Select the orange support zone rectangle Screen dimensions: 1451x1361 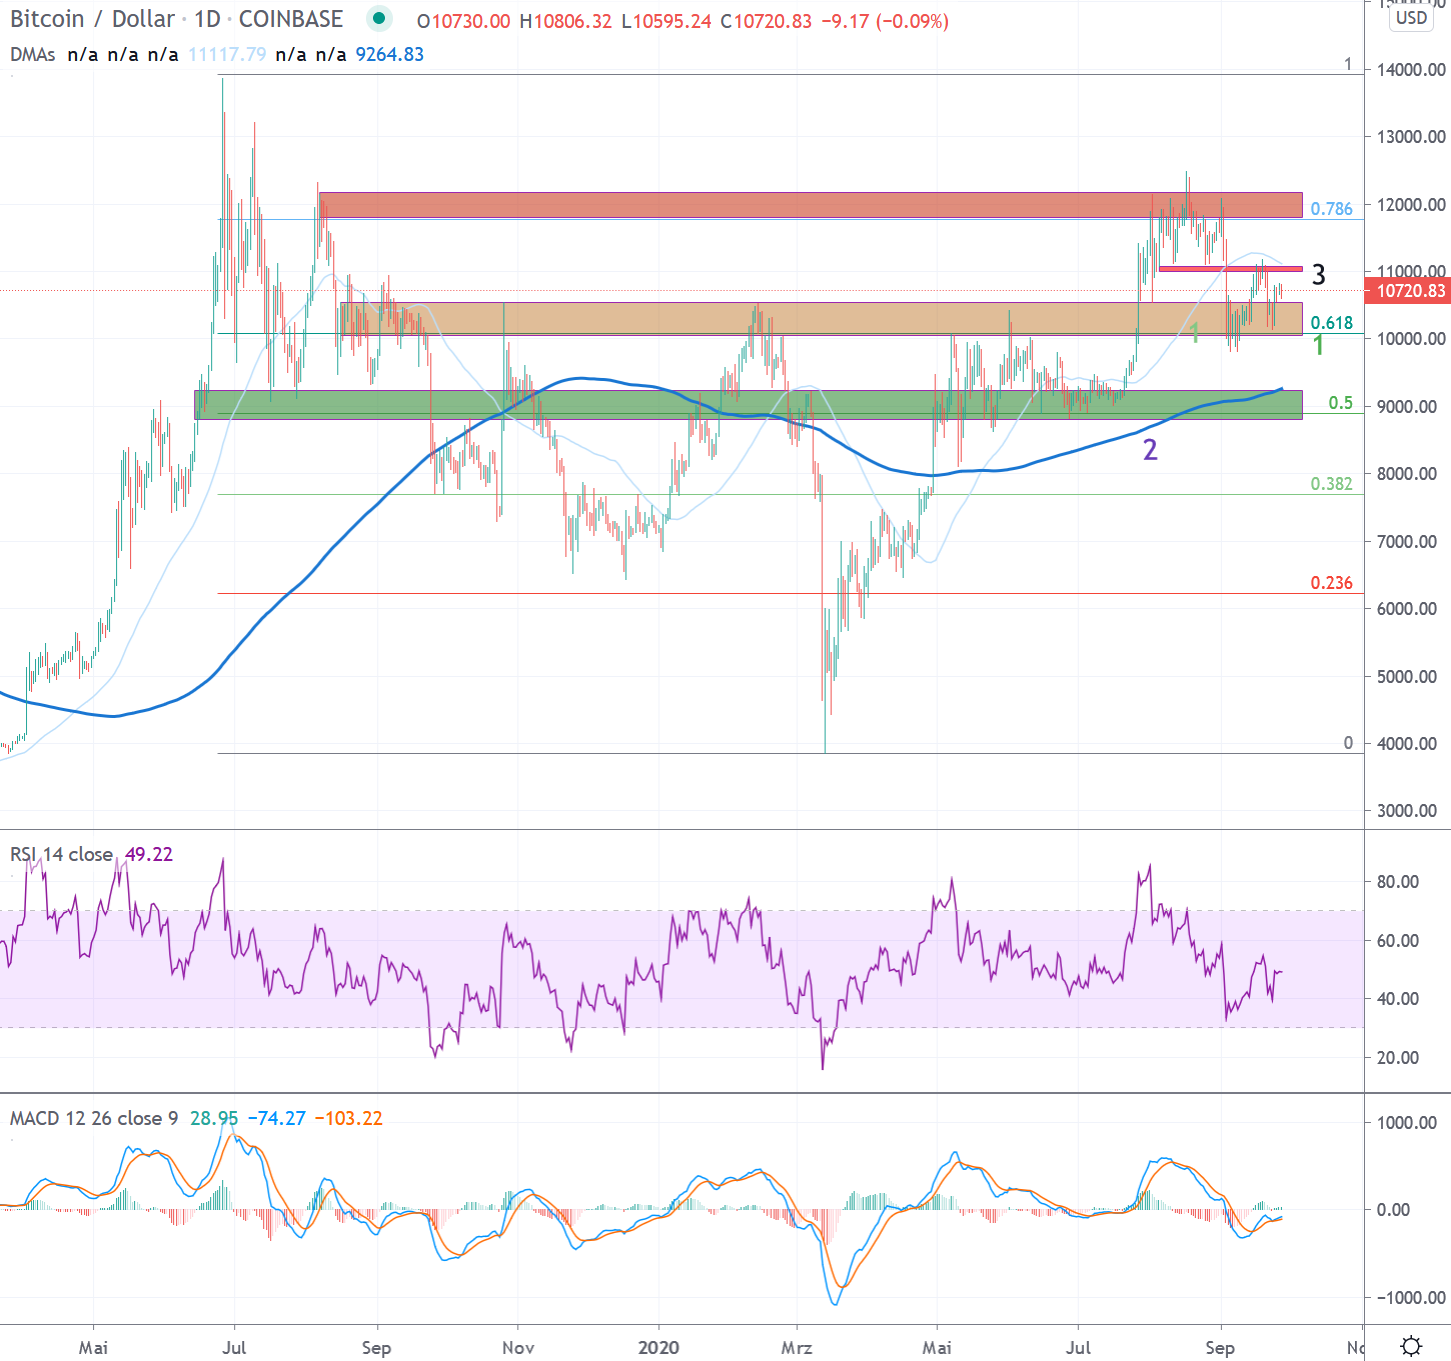(x=820, y=318)
